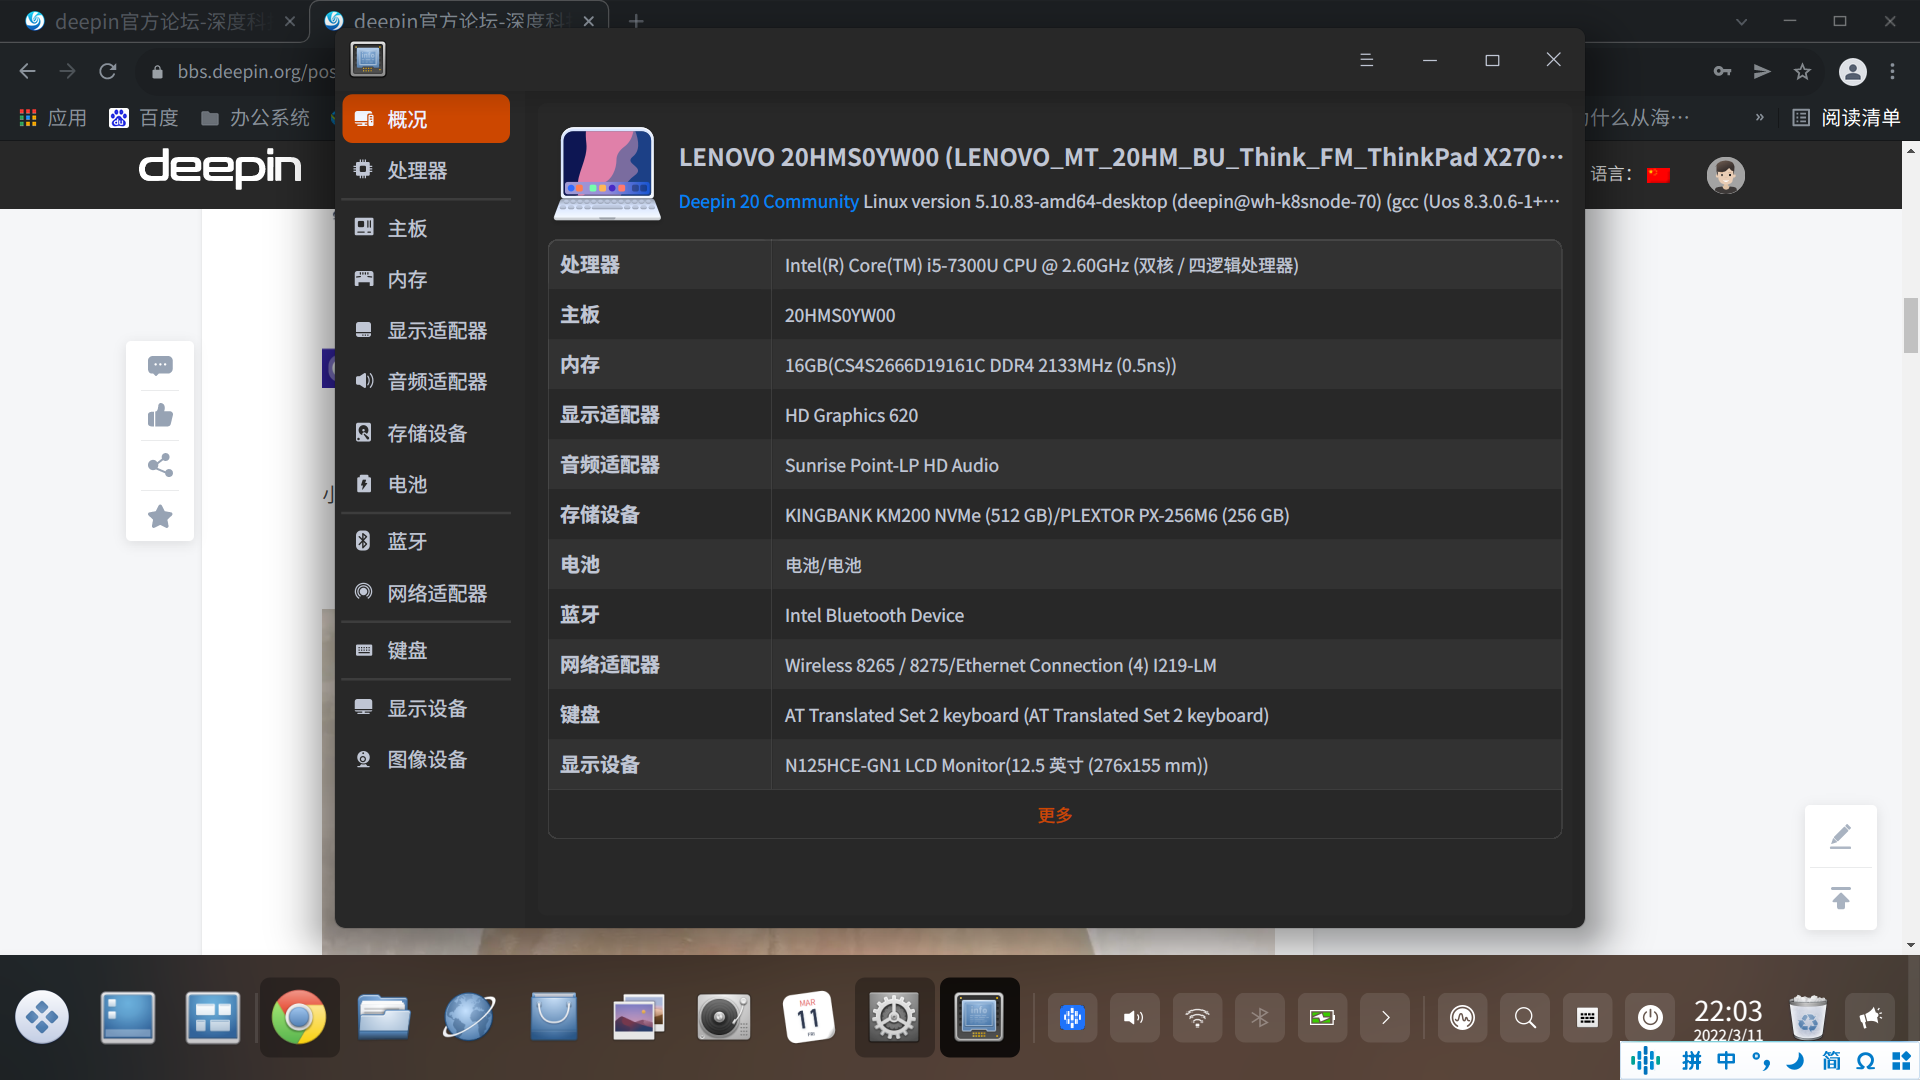Click the 更多 link
Screen dimensions: 1920x1080
pyautogui.click(x=1054, y=815)
